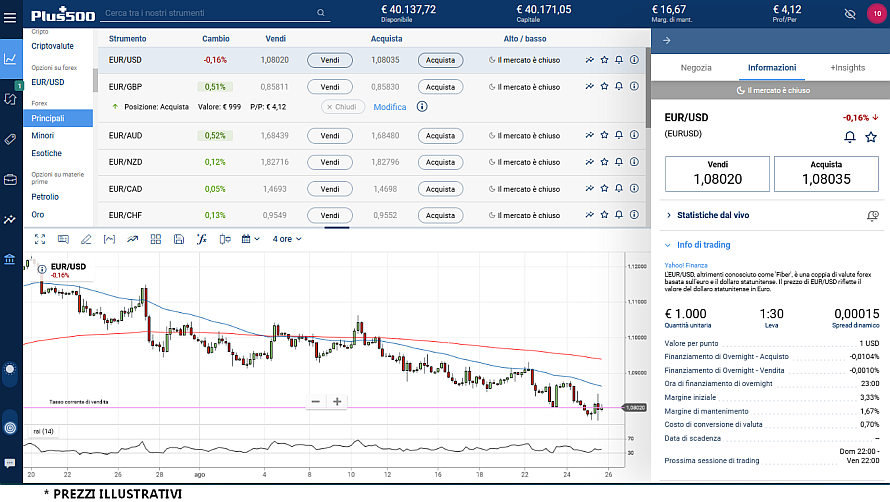
Task: Switch to the Negozia tab
Action: point(696,68)
